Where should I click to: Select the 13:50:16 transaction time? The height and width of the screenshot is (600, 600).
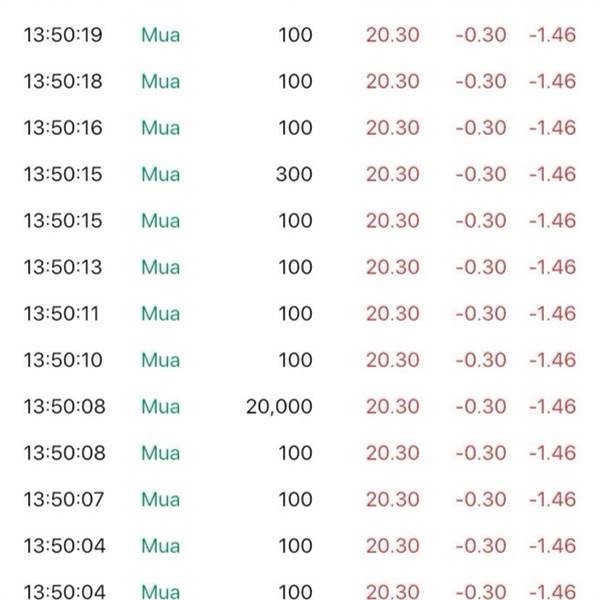pos(63,128)
